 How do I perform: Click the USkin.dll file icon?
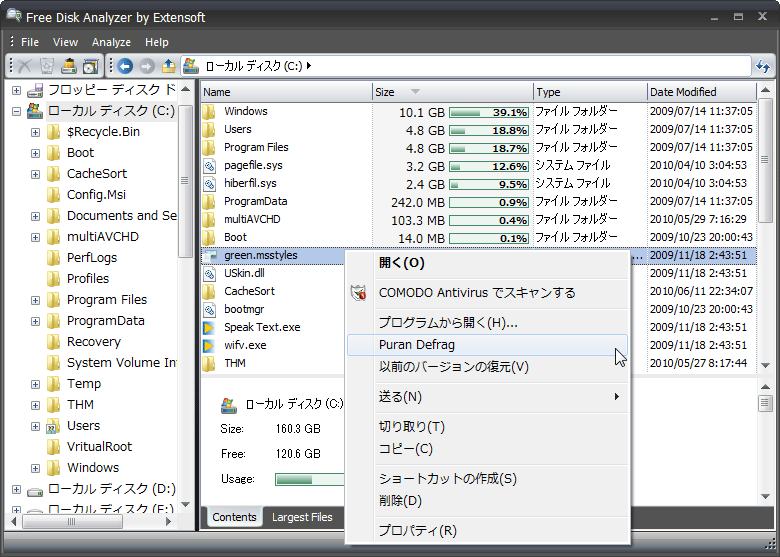point(209,274)
